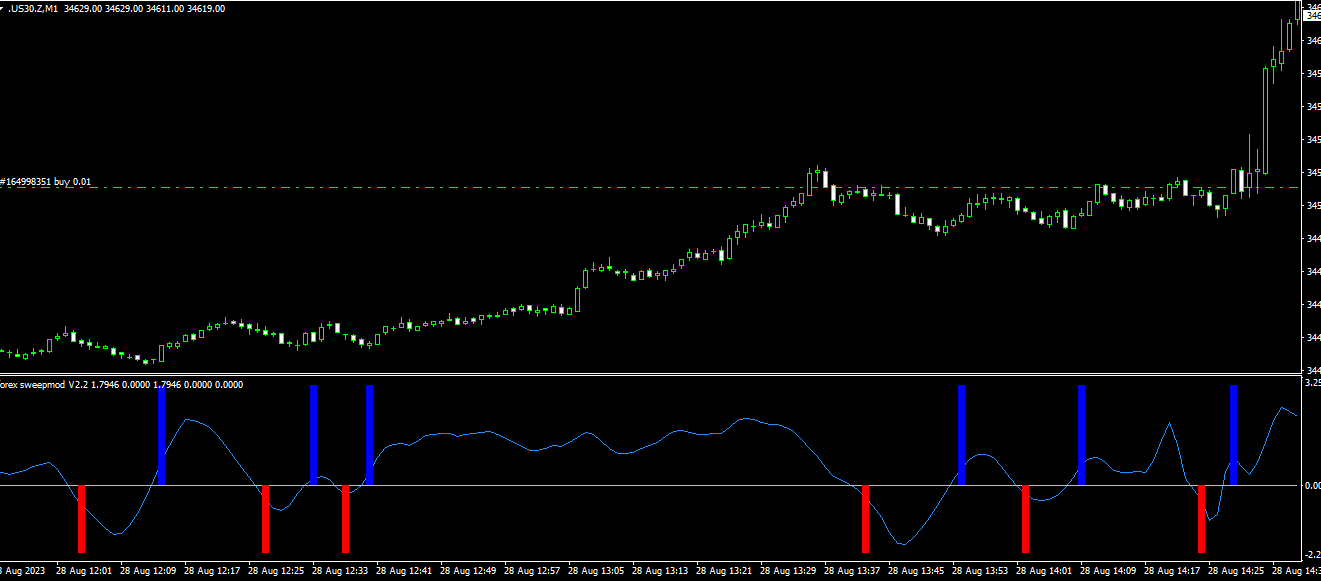Click the blue signal bar nearest 28 Aug 14:09
This screenshot has height=581, width=1321.
[x=1081, y=435]
